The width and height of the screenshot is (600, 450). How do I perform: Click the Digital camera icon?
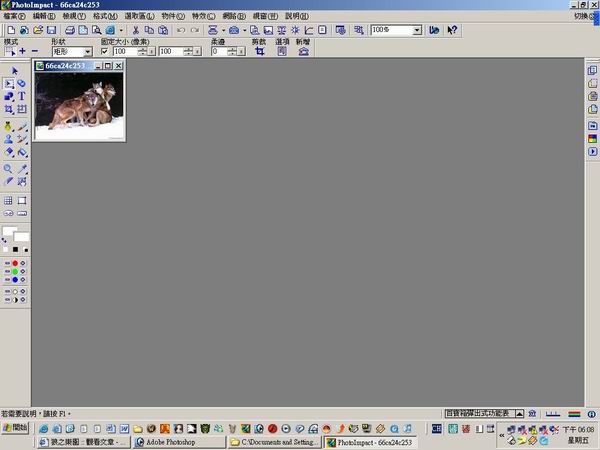coord(234,30)
